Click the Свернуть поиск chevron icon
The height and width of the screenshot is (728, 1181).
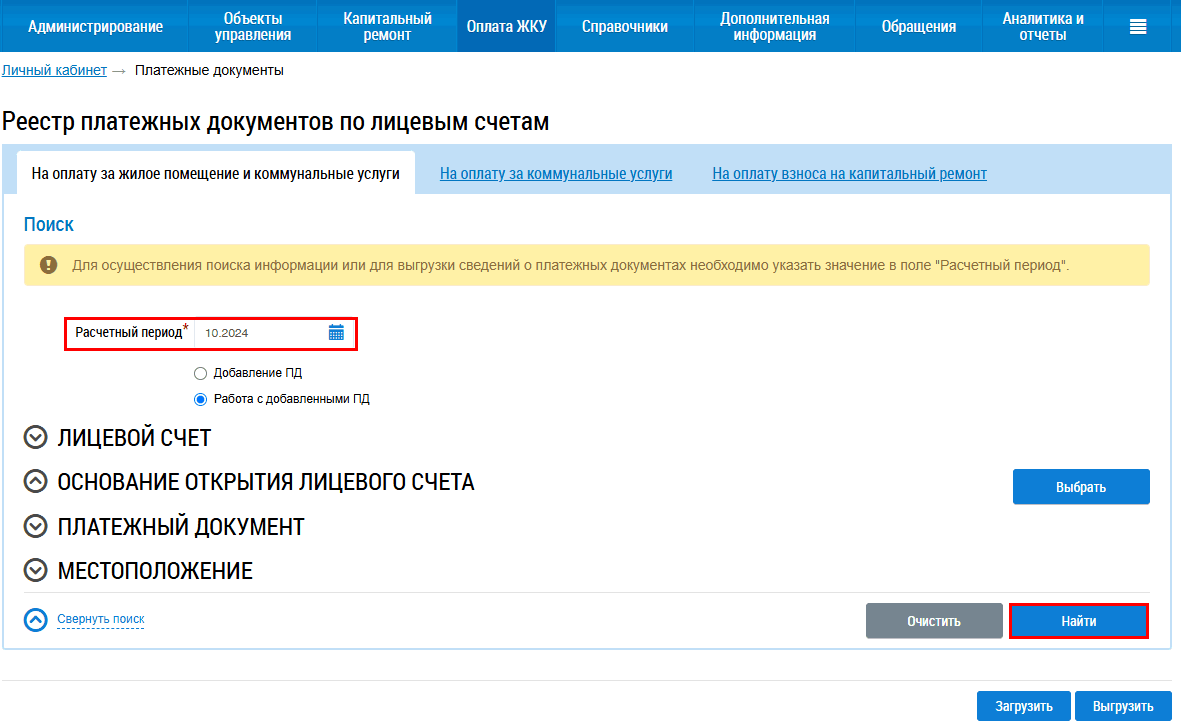click(x=36, y=620)
